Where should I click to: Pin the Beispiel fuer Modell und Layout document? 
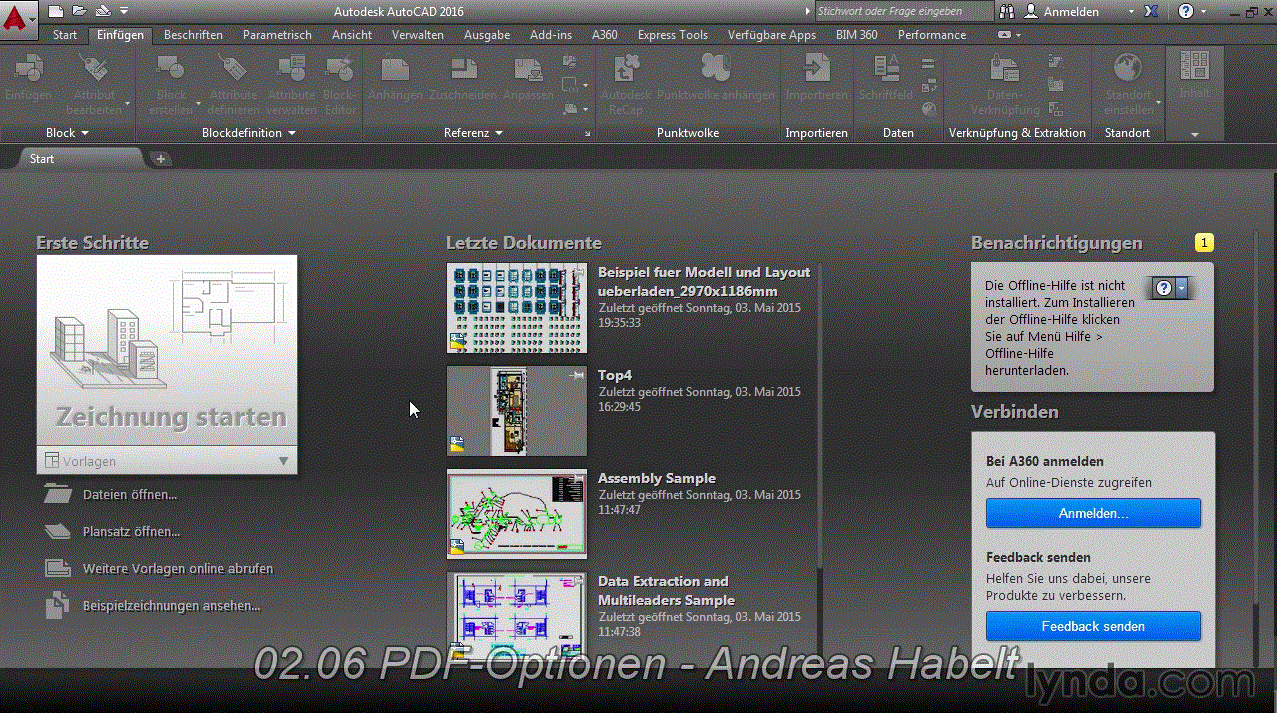point(576,271)
